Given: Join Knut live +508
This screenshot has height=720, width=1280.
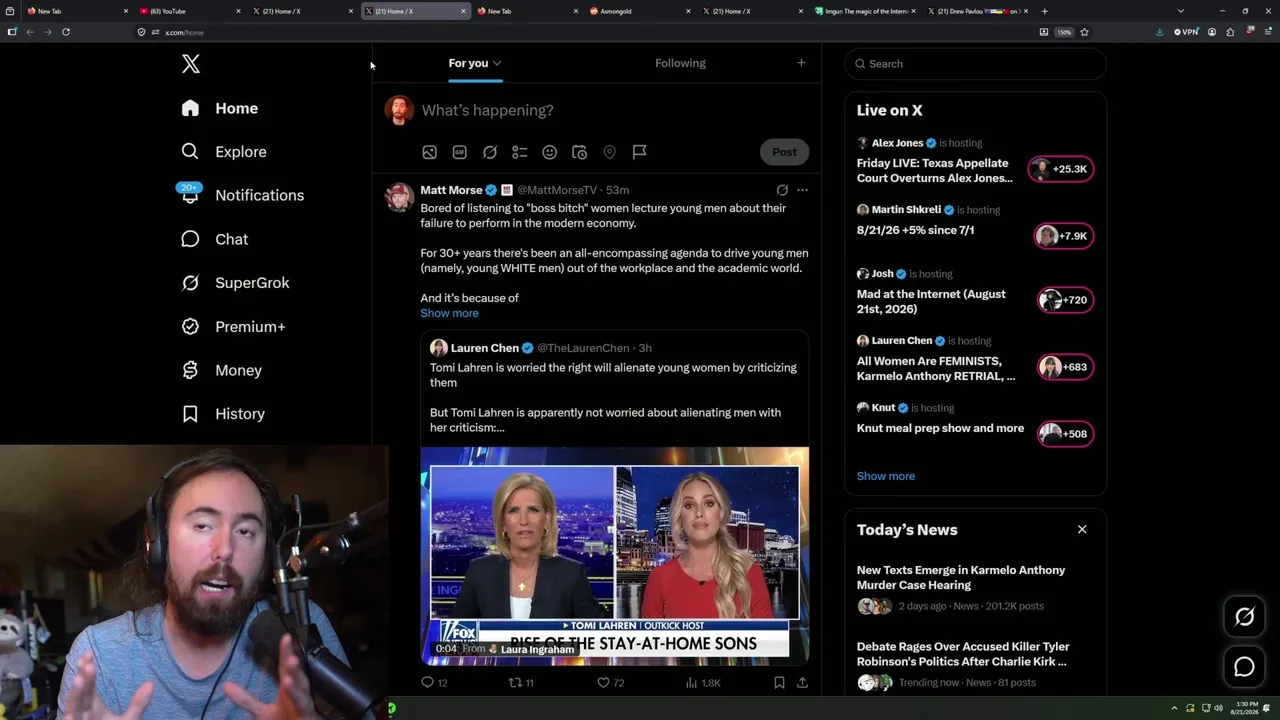Looking at the screenshot, I should (1065, 434).
